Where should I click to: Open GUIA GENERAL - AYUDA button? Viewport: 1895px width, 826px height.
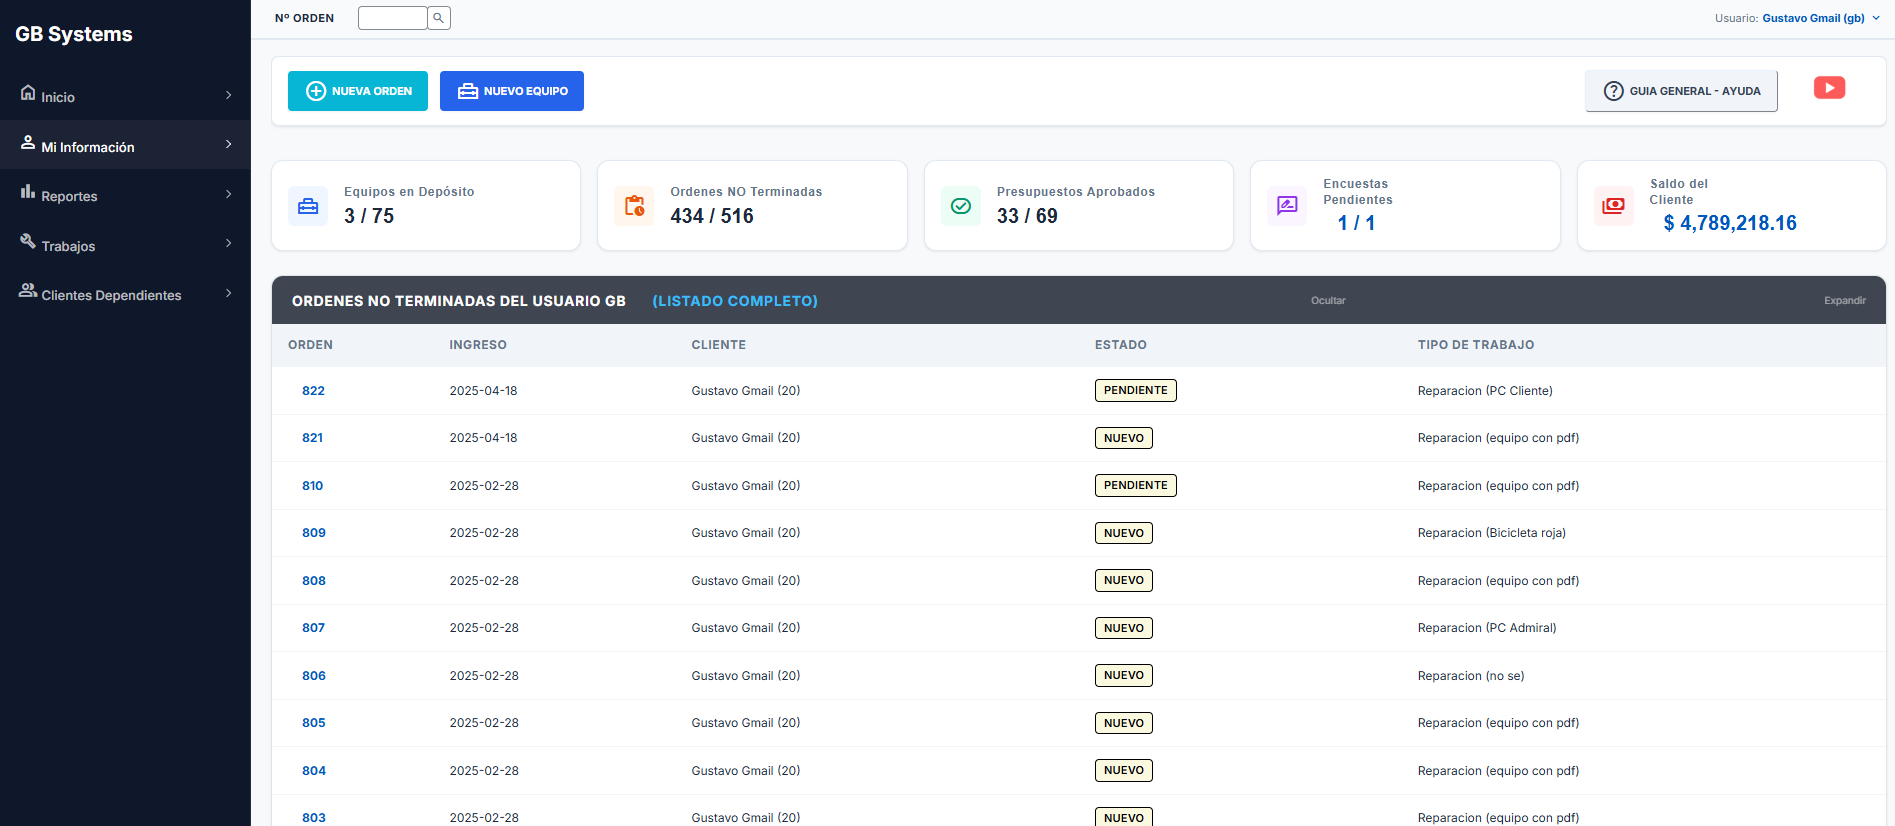[x=1681, y=91]
